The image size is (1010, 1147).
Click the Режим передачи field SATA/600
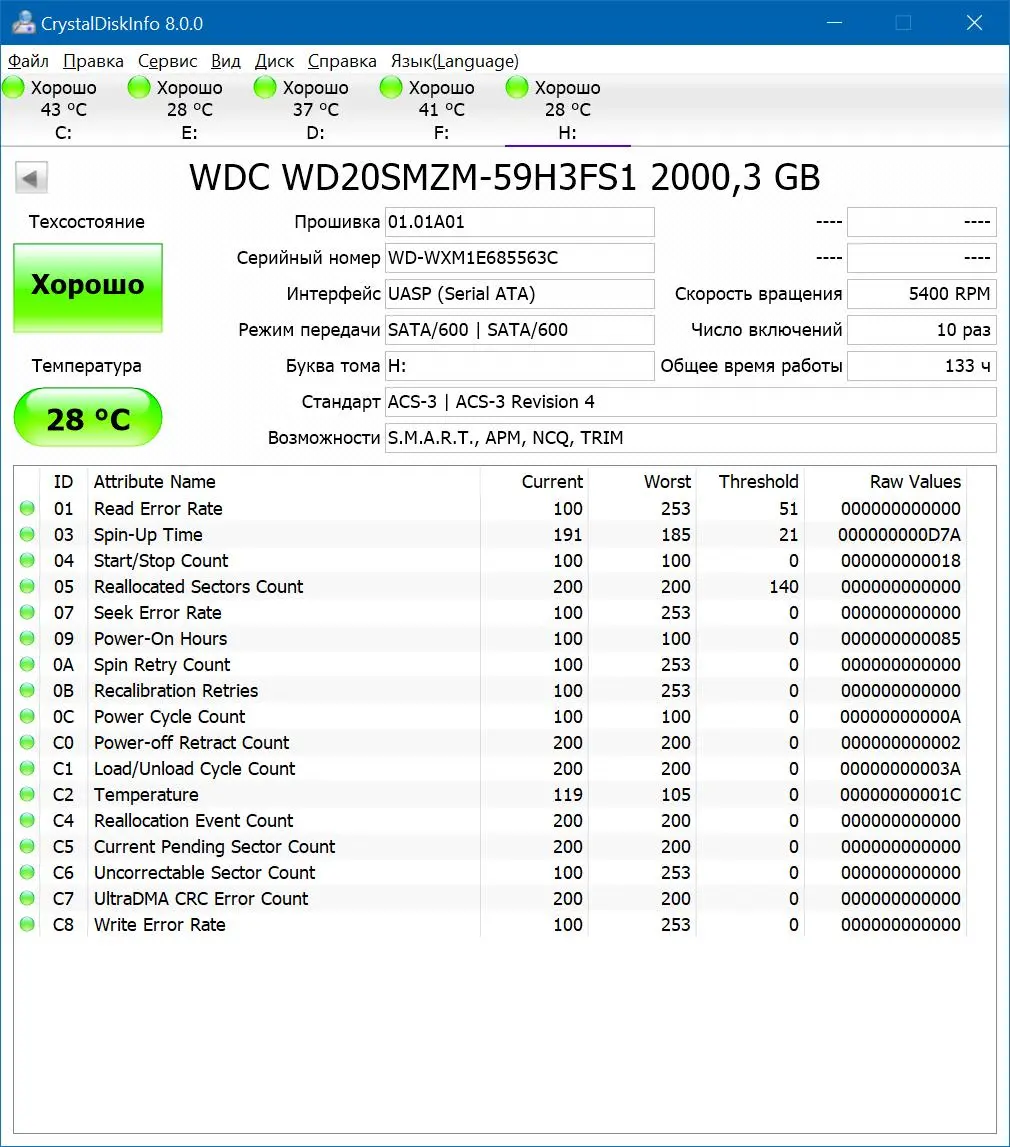pyautogui.click(x=519, y=330)
